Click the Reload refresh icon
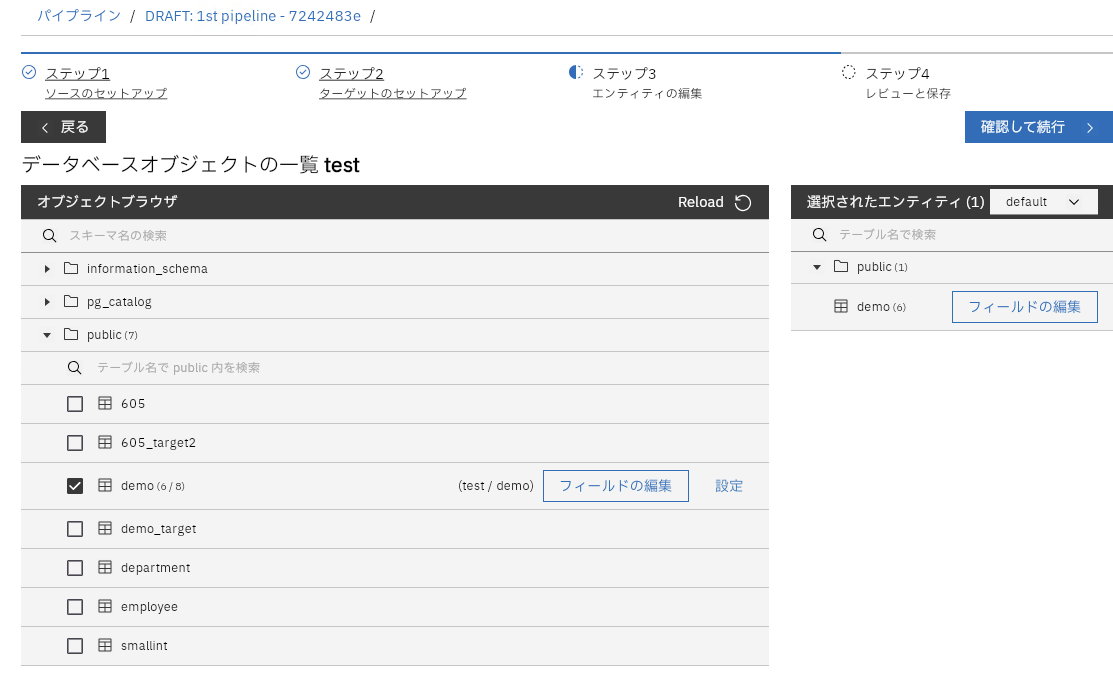Image resolution: width=1113 pixels, height=695 pixels. (743, 203)
